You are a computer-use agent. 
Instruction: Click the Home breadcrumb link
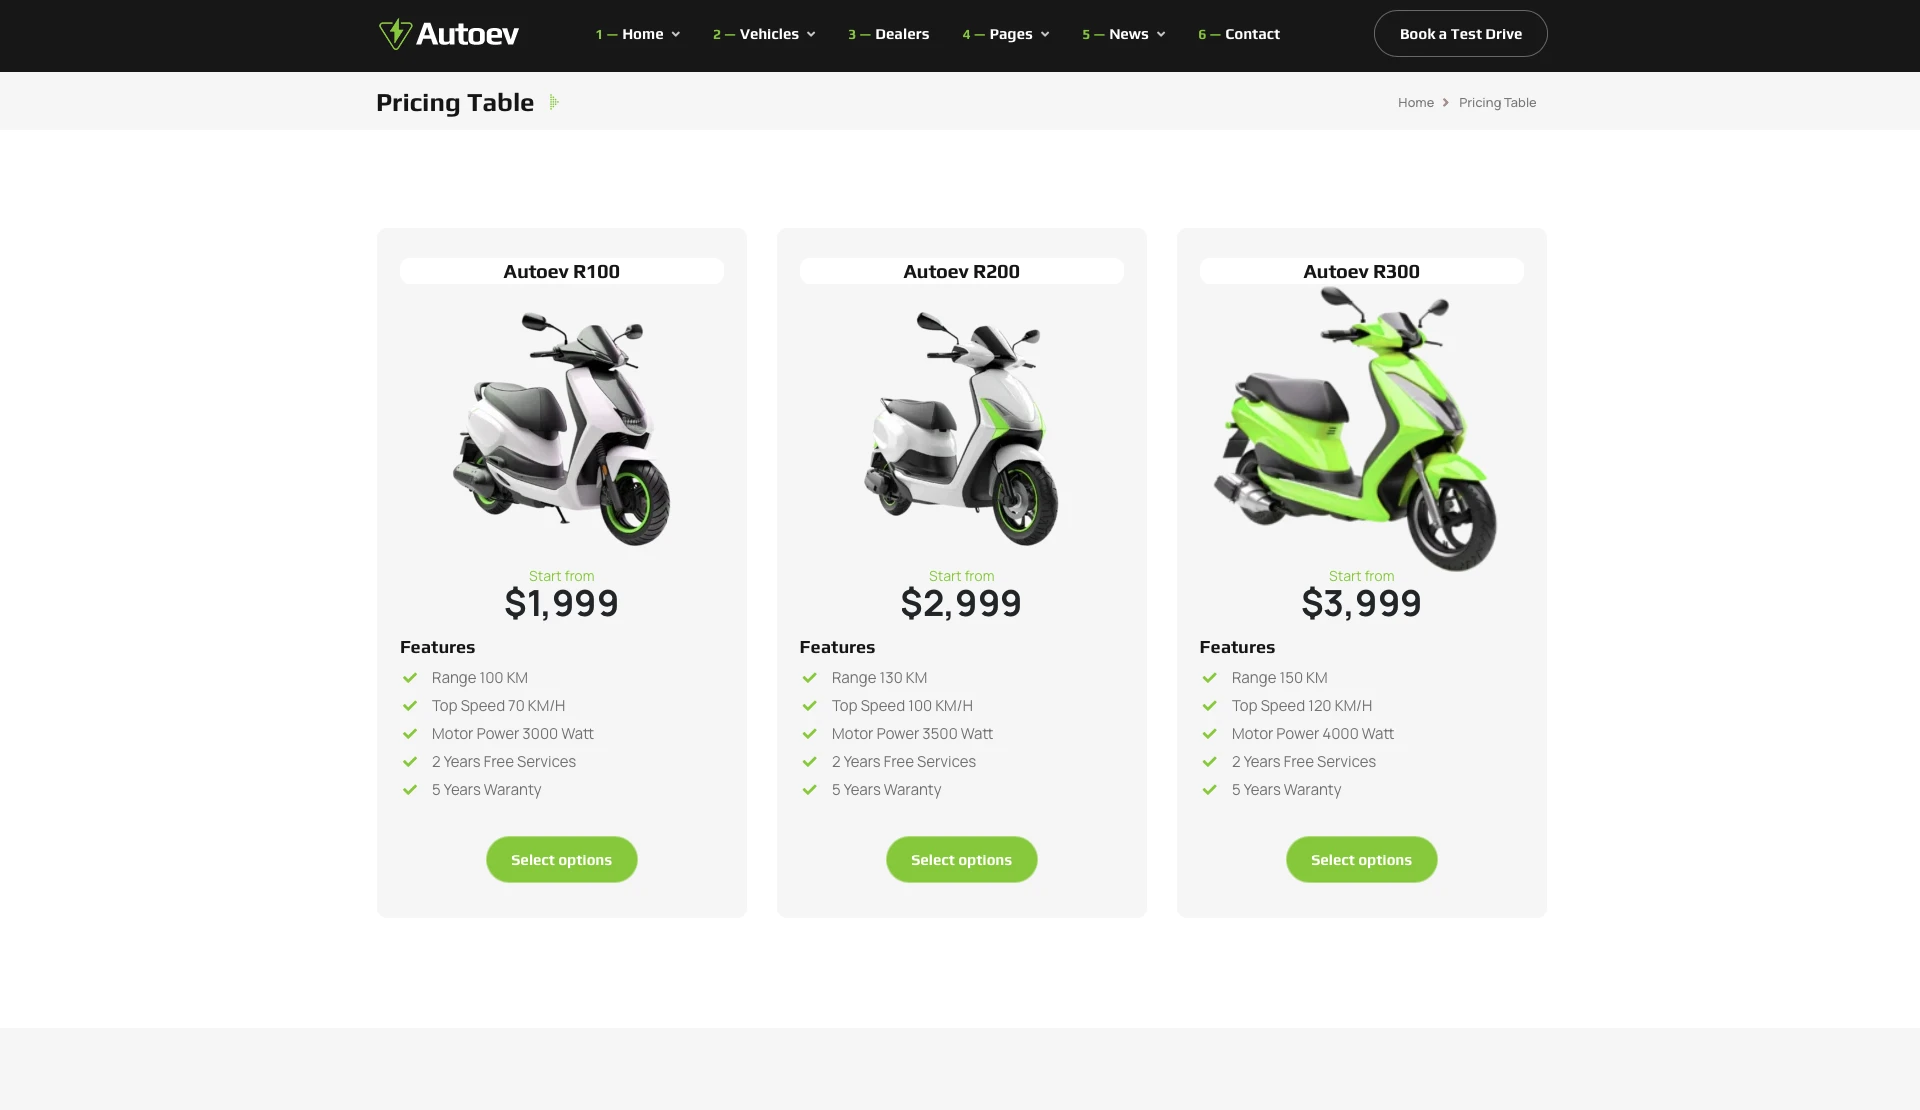point(1415,103)
